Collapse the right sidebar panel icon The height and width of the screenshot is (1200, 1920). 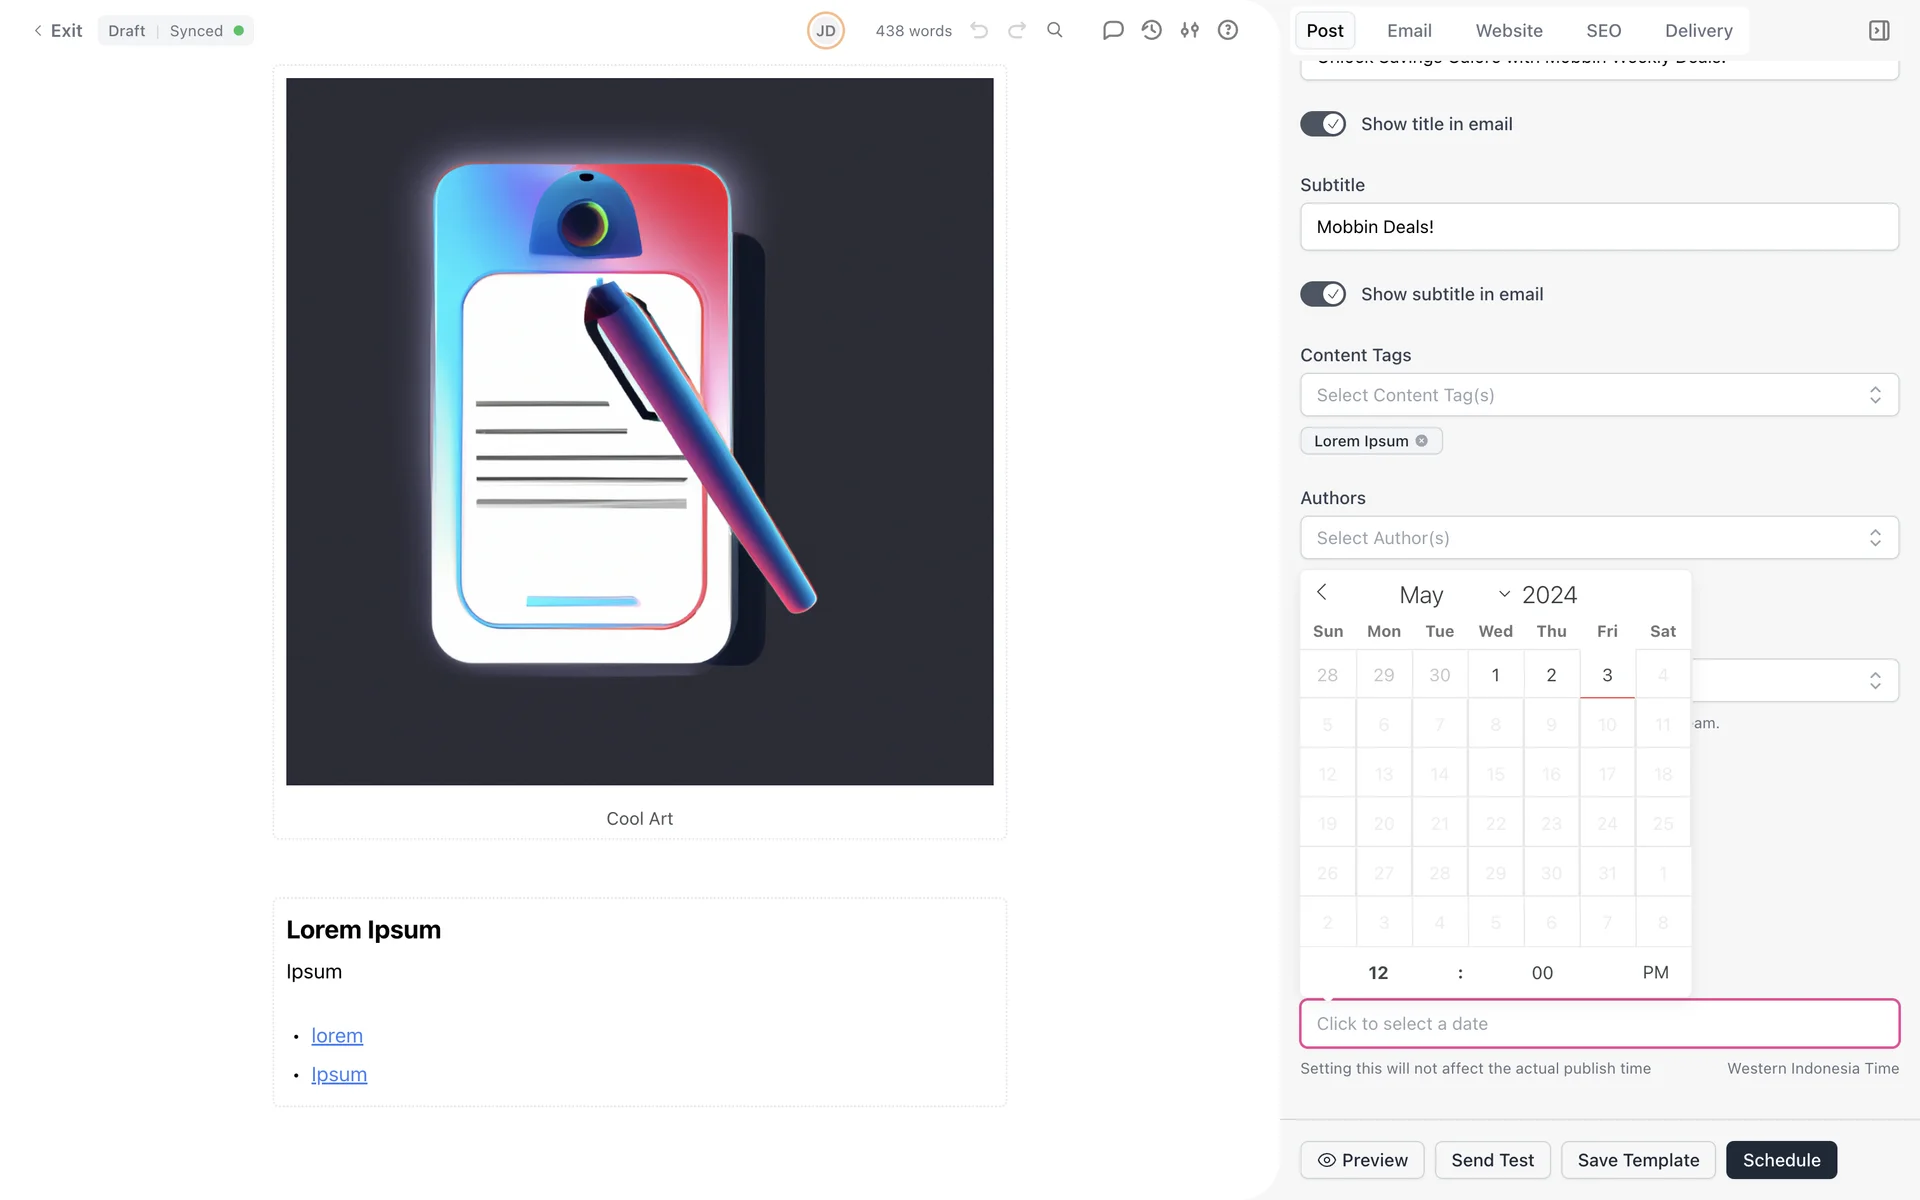tap(1879, 30)
